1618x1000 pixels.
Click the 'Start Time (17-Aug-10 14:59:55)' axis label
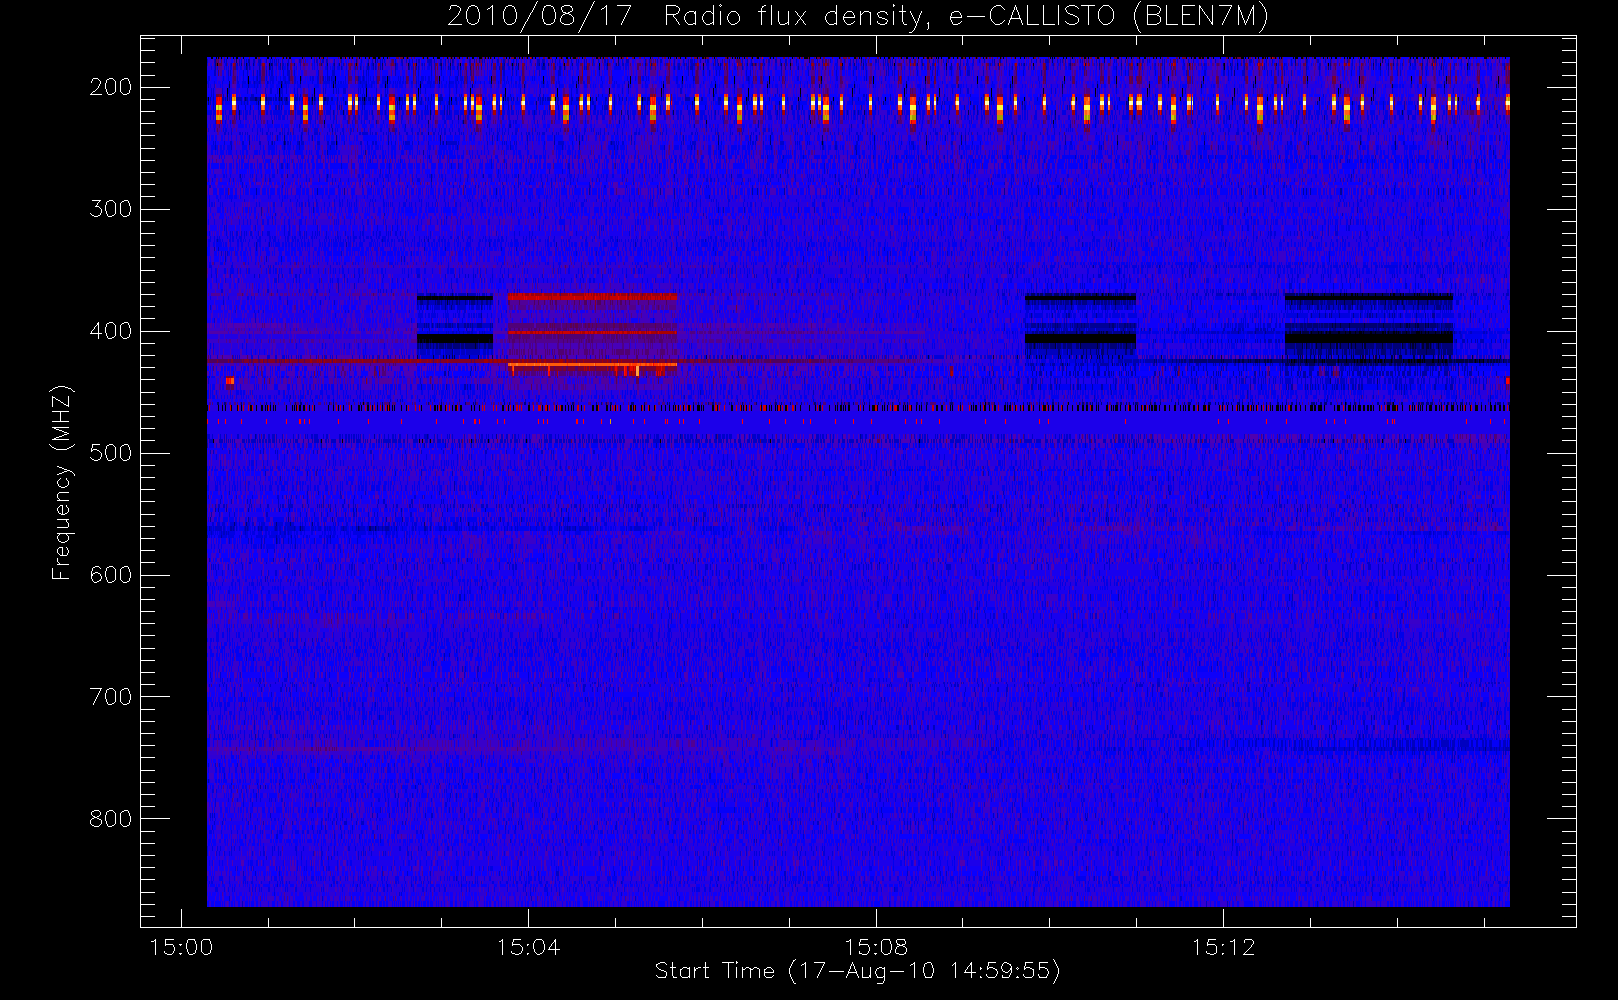click(x=857, y=971)
